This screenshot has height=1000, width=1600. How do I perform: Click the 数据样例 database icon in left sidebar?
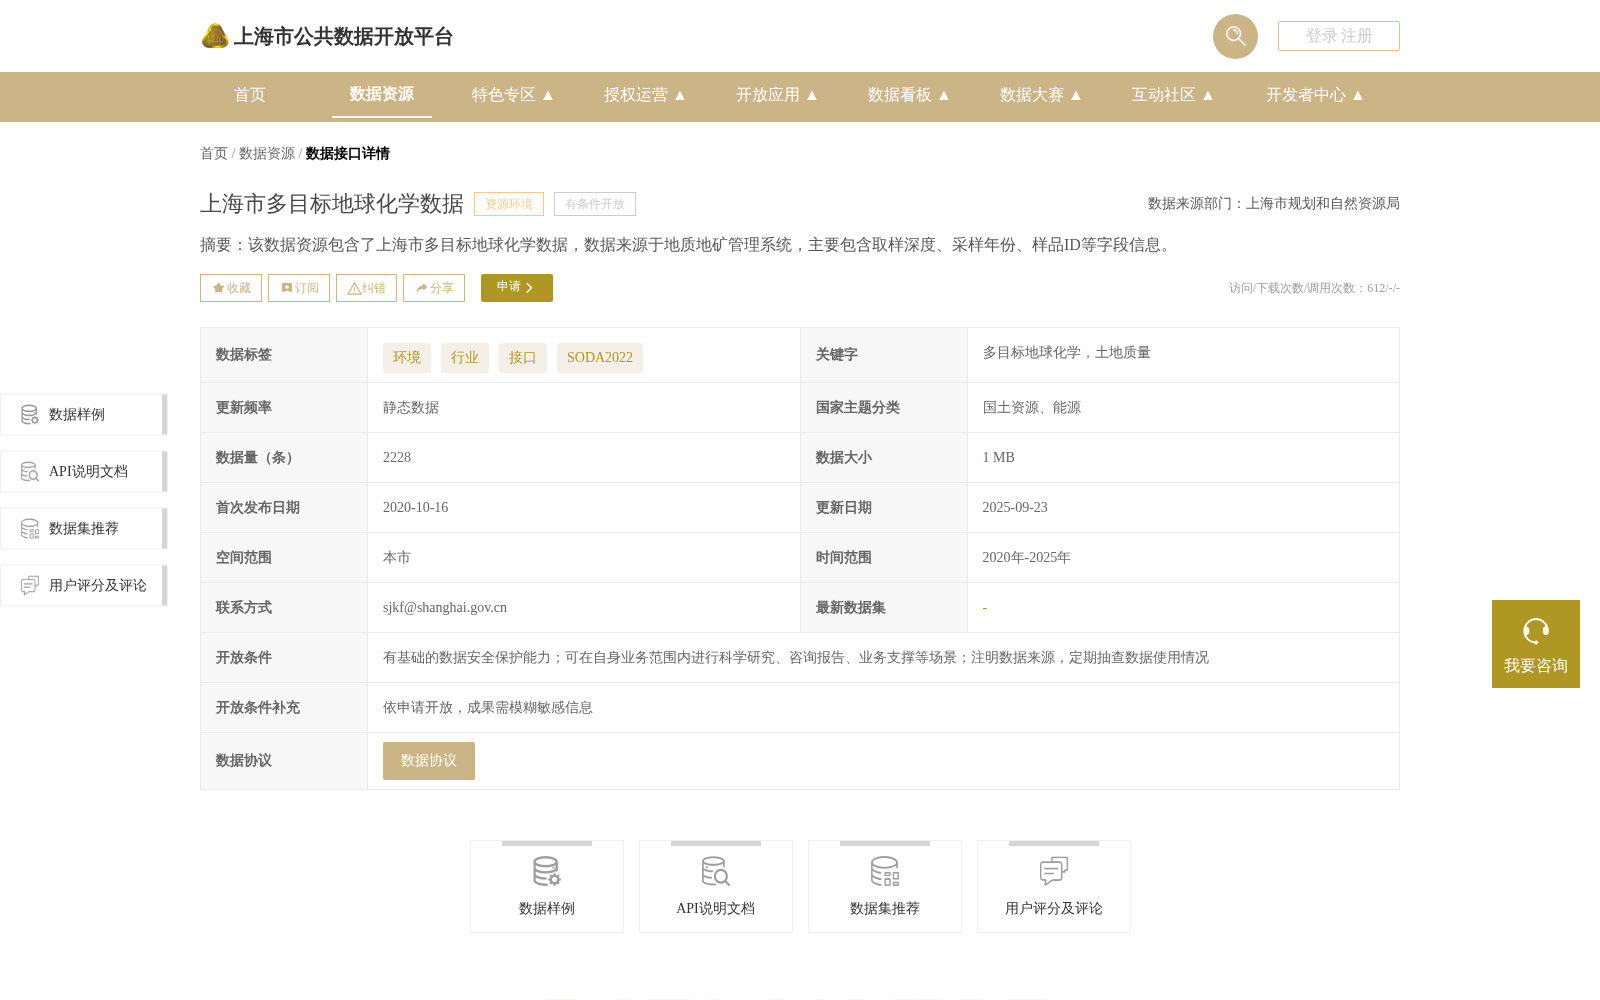[x=30, y=414]
